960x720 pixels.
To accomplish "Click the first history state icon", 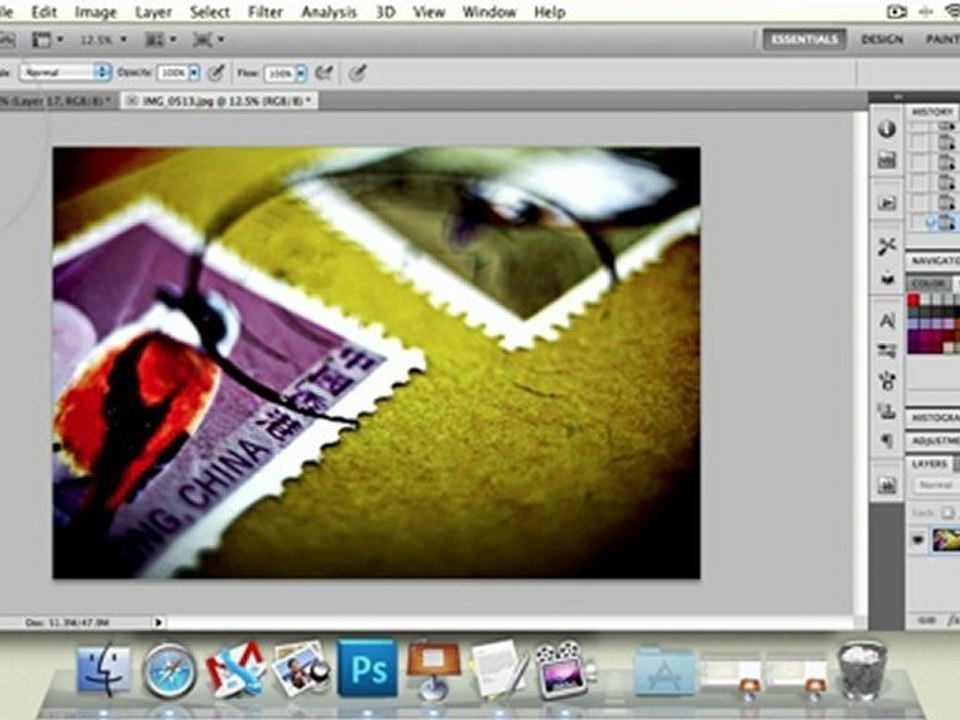I will pos(946,127).
